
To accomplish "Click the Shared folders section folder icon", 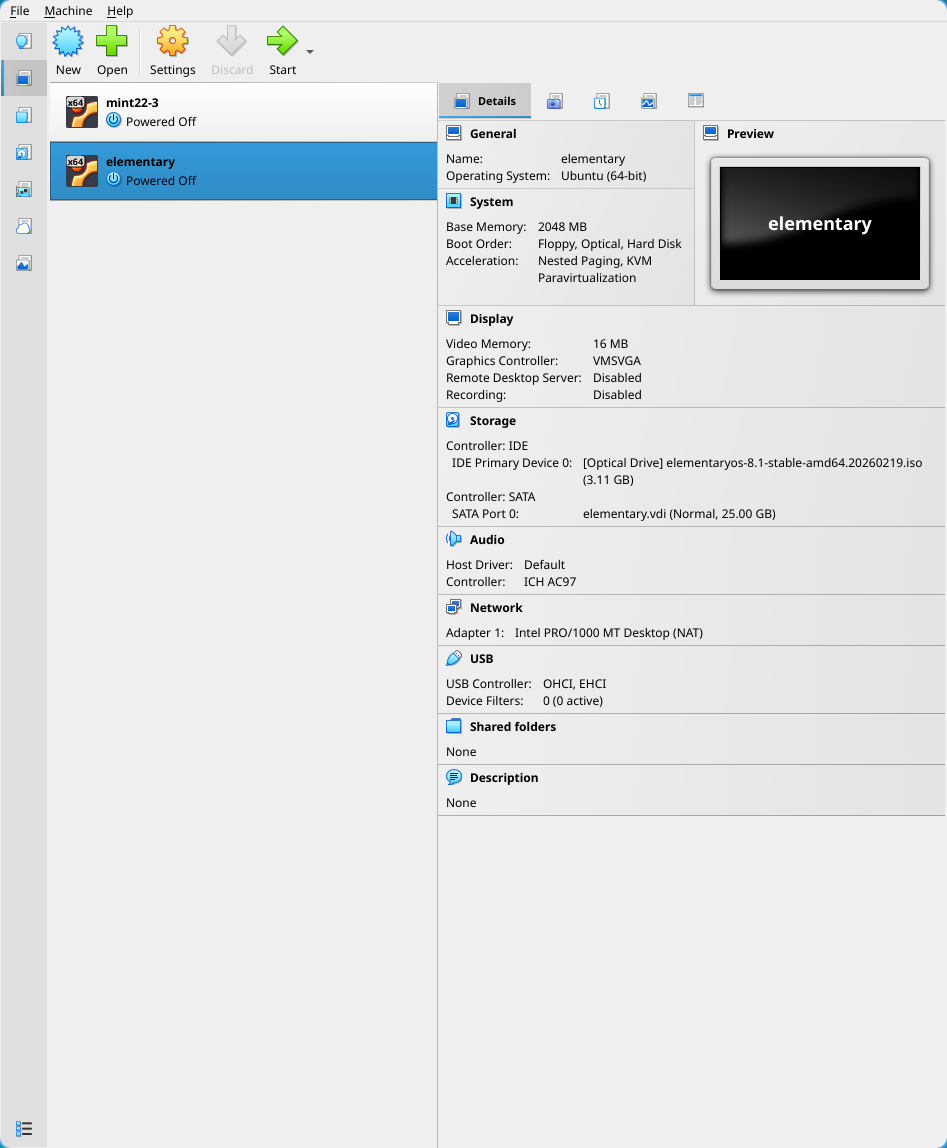I will (453, 726).
